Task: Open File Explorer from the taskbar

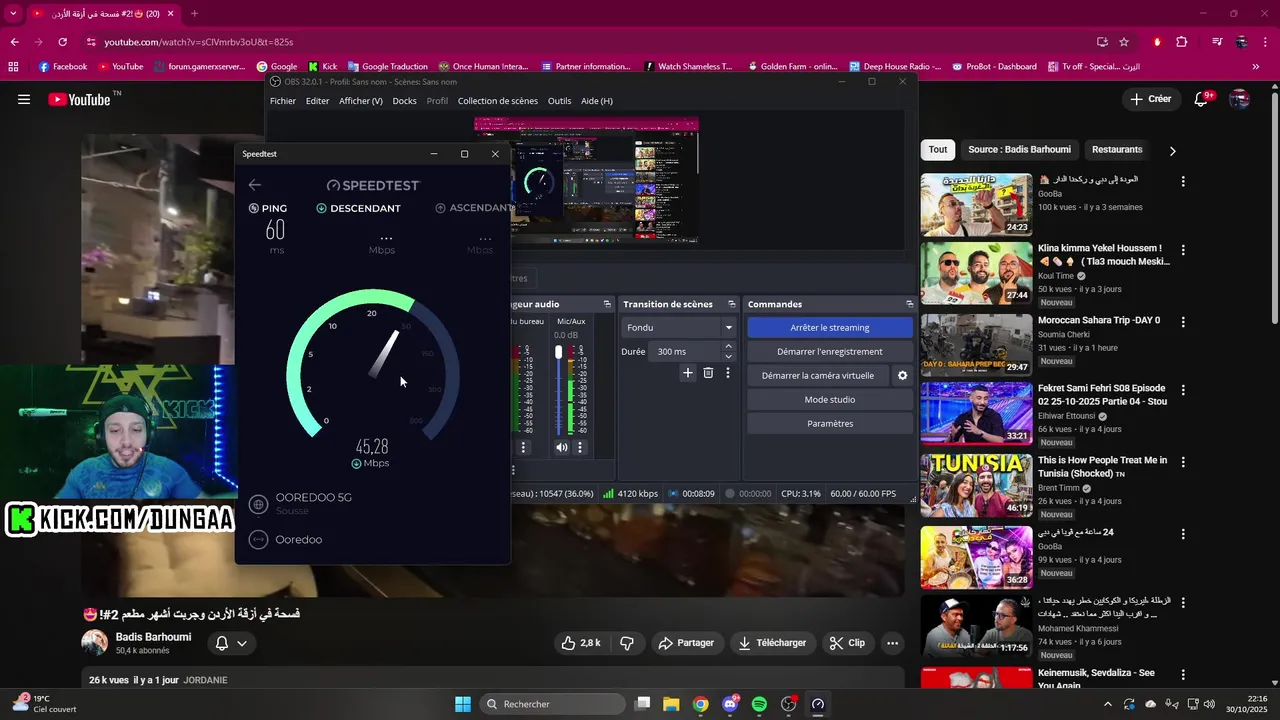Action: (671, 704)
